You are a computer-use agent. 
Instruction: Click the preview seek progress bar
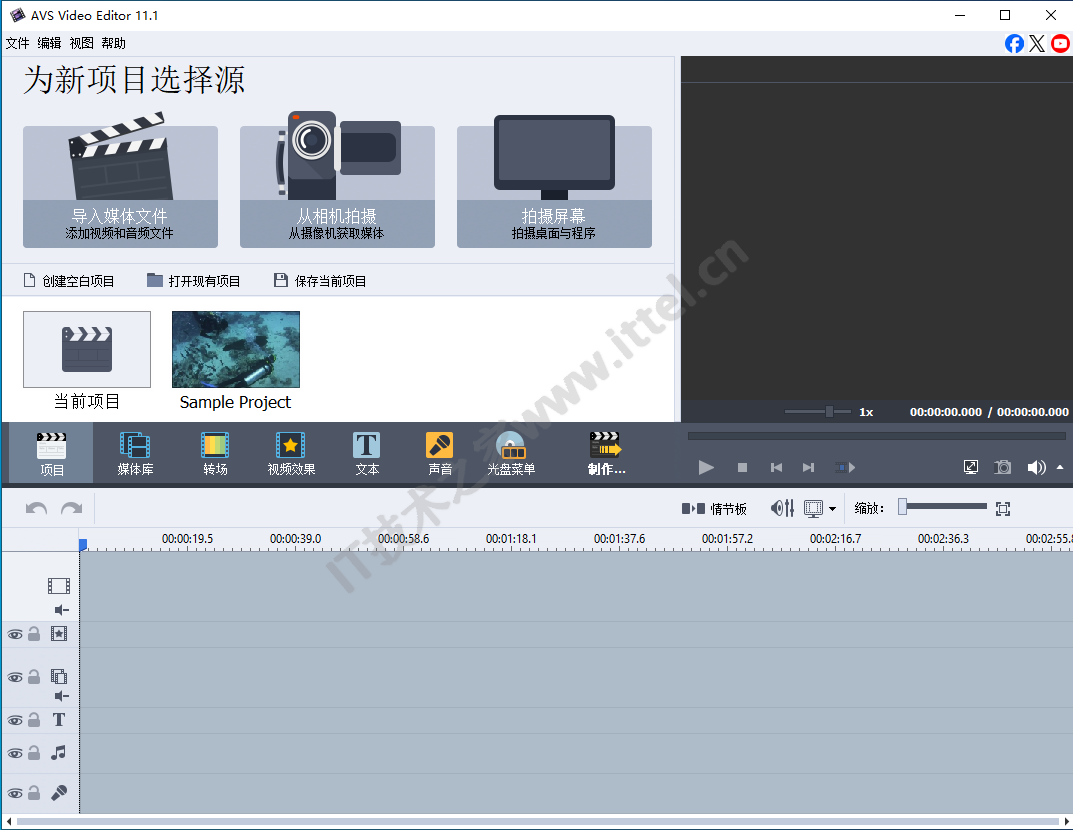[877, 436]
